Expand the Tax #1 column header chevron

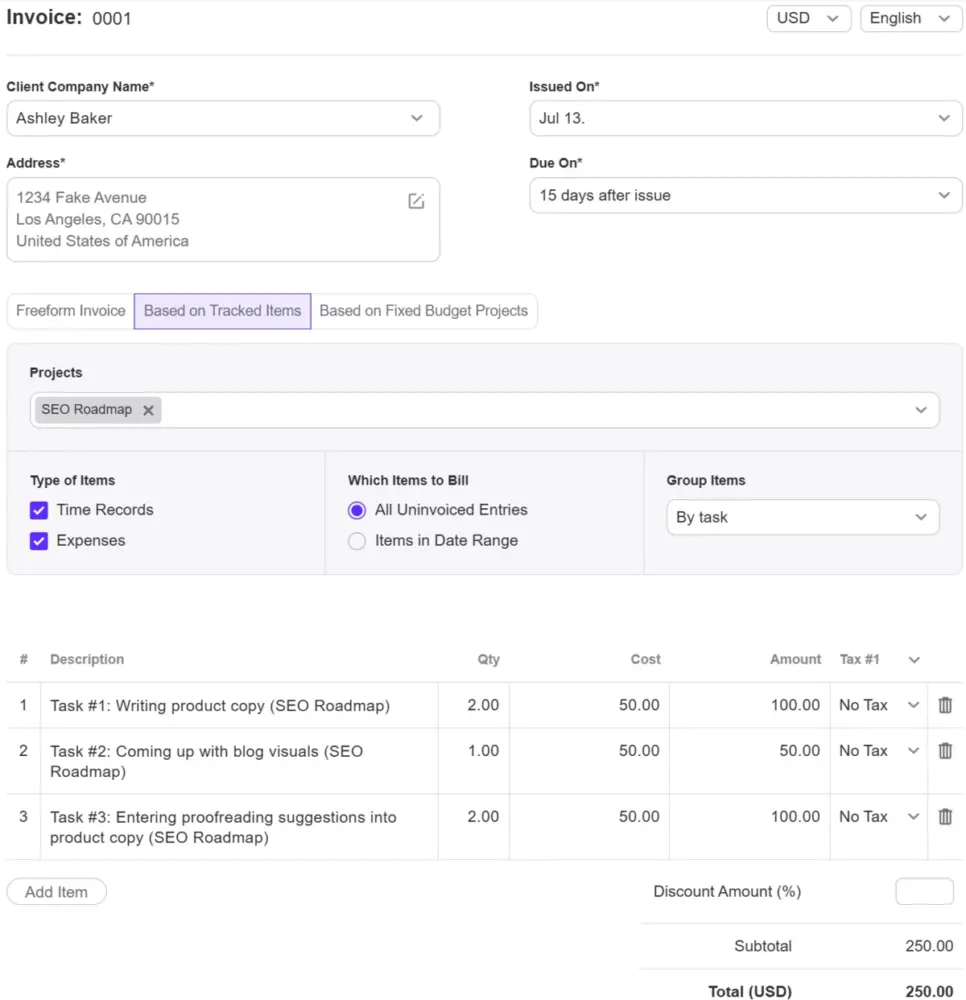click(x=914, y=660)
